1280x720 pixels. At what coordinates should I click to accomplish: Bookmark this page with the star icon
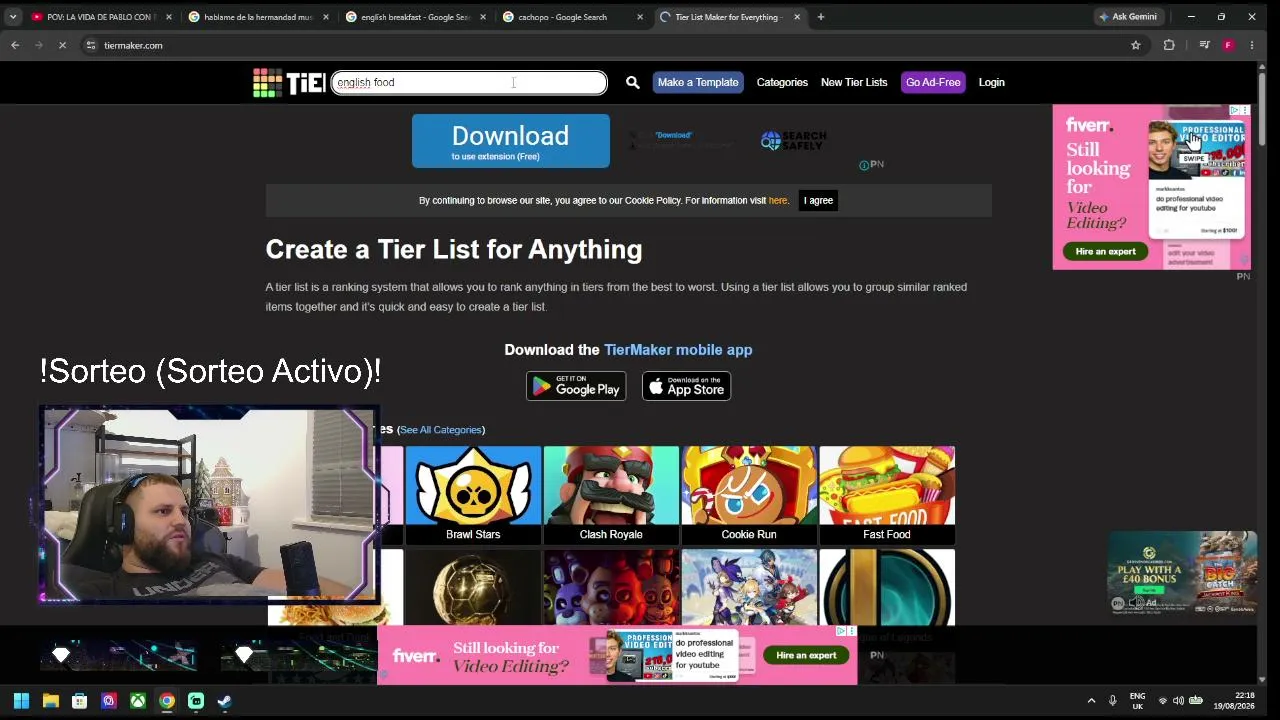(x=1136, y=45)
